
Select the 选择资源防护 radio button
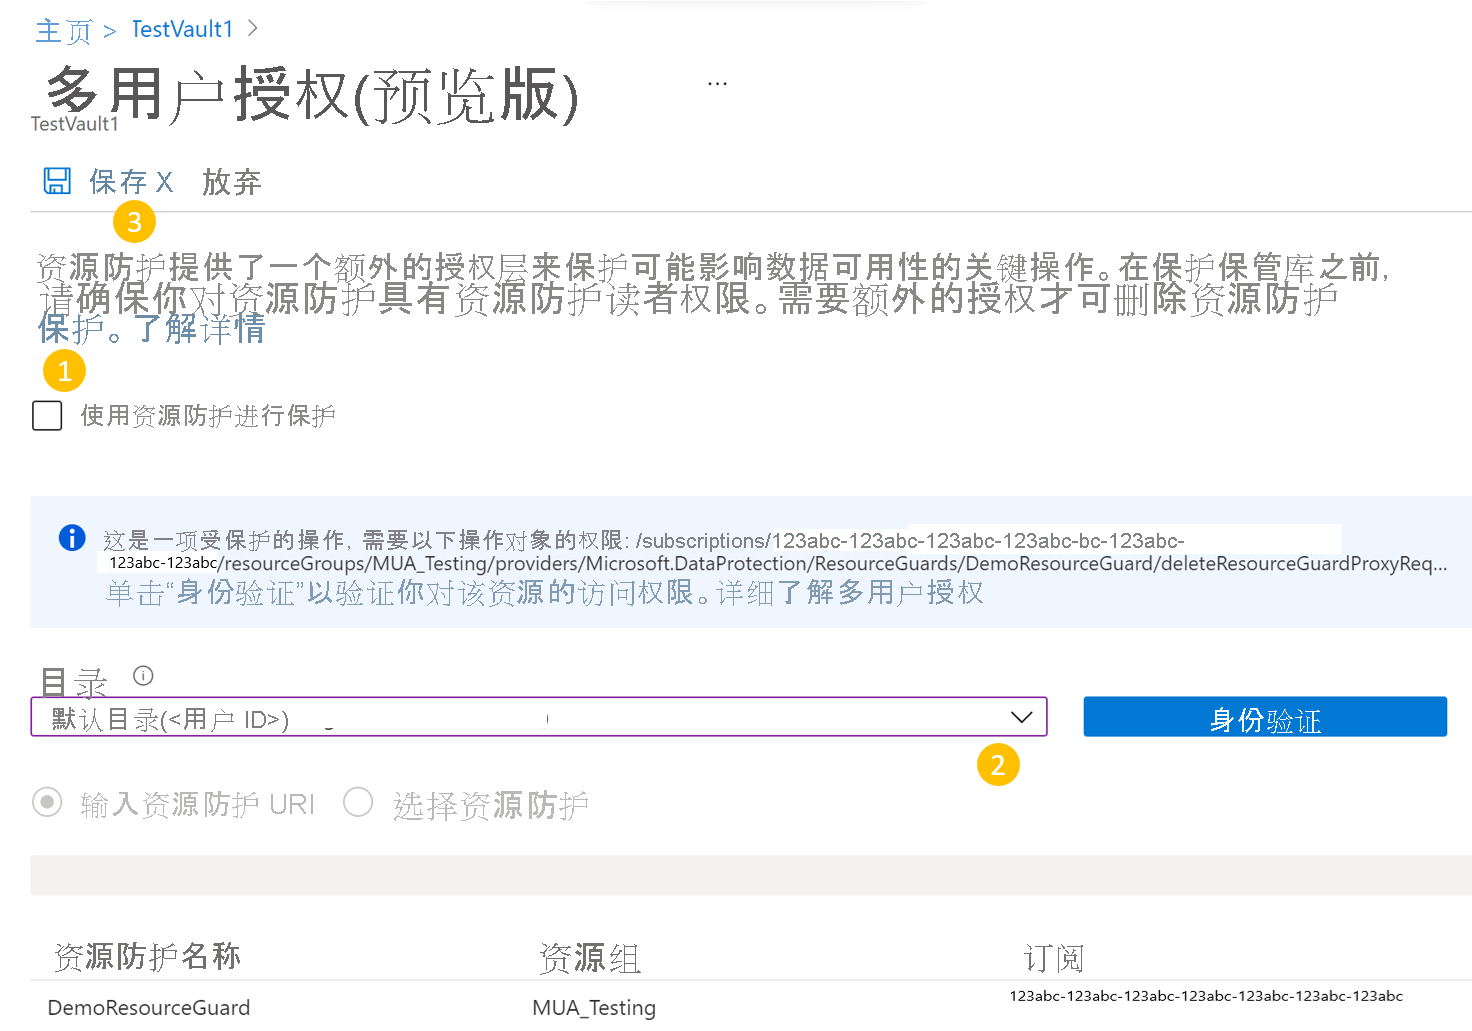point(358,802)
